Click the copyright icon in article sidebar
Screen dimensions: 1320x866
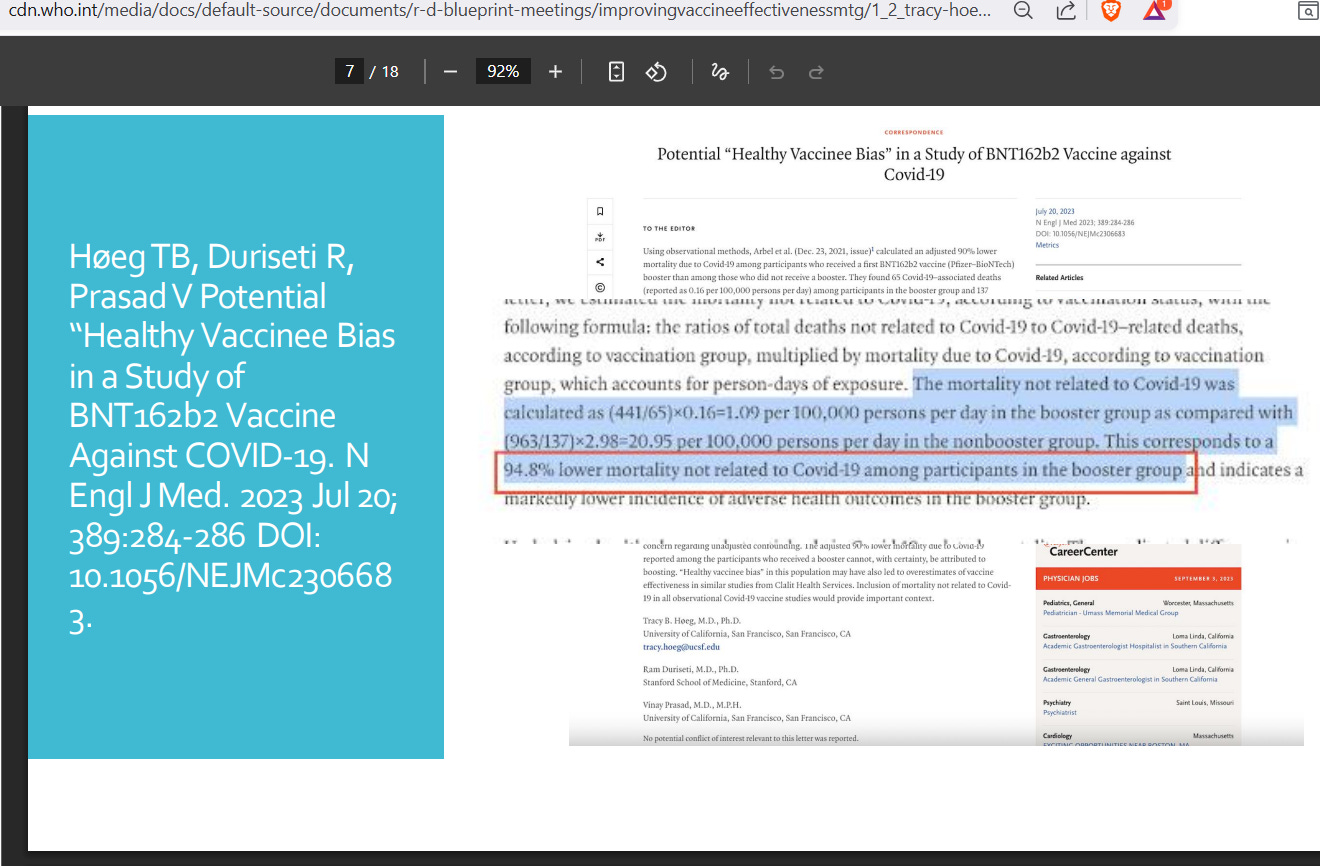tap(600, 287)
